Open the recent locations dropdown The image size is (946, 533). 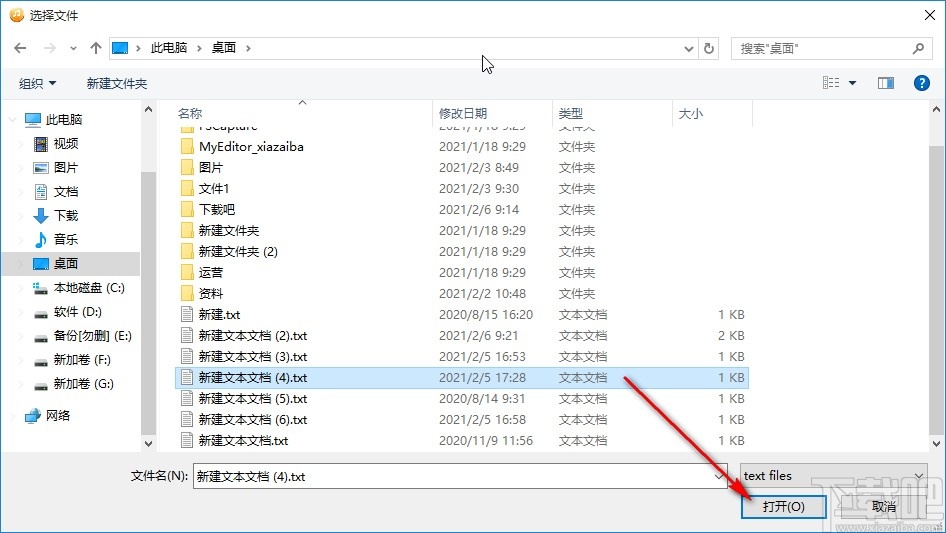73,48
